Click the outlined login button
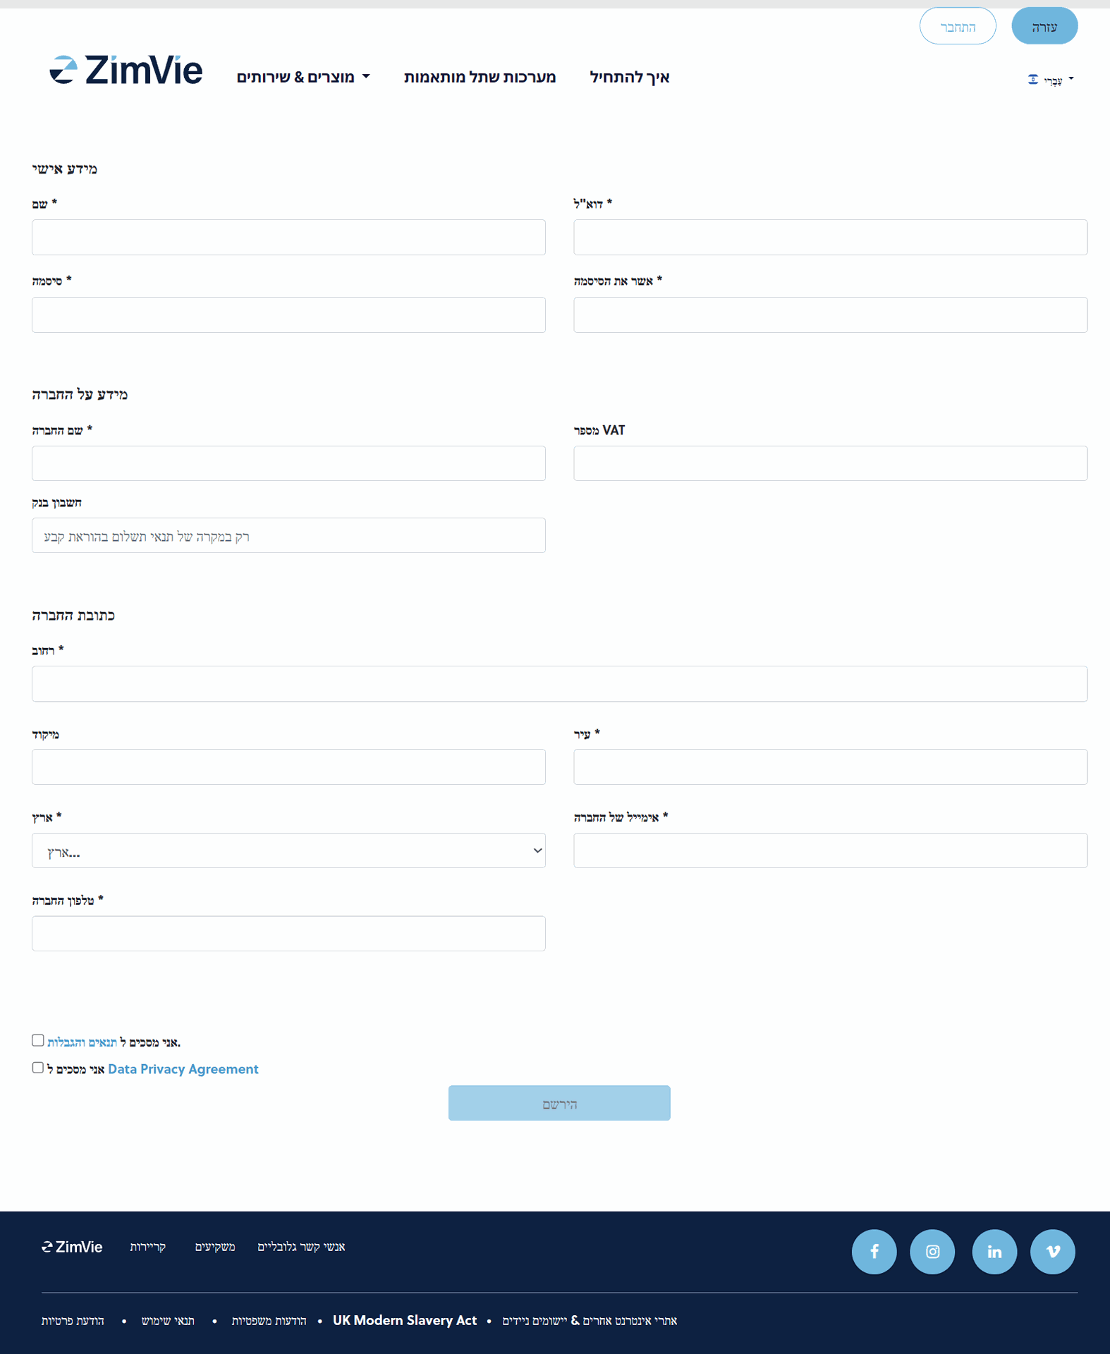The width and height of the screenshot is (1110, 1354). click(x=957, y=27)
